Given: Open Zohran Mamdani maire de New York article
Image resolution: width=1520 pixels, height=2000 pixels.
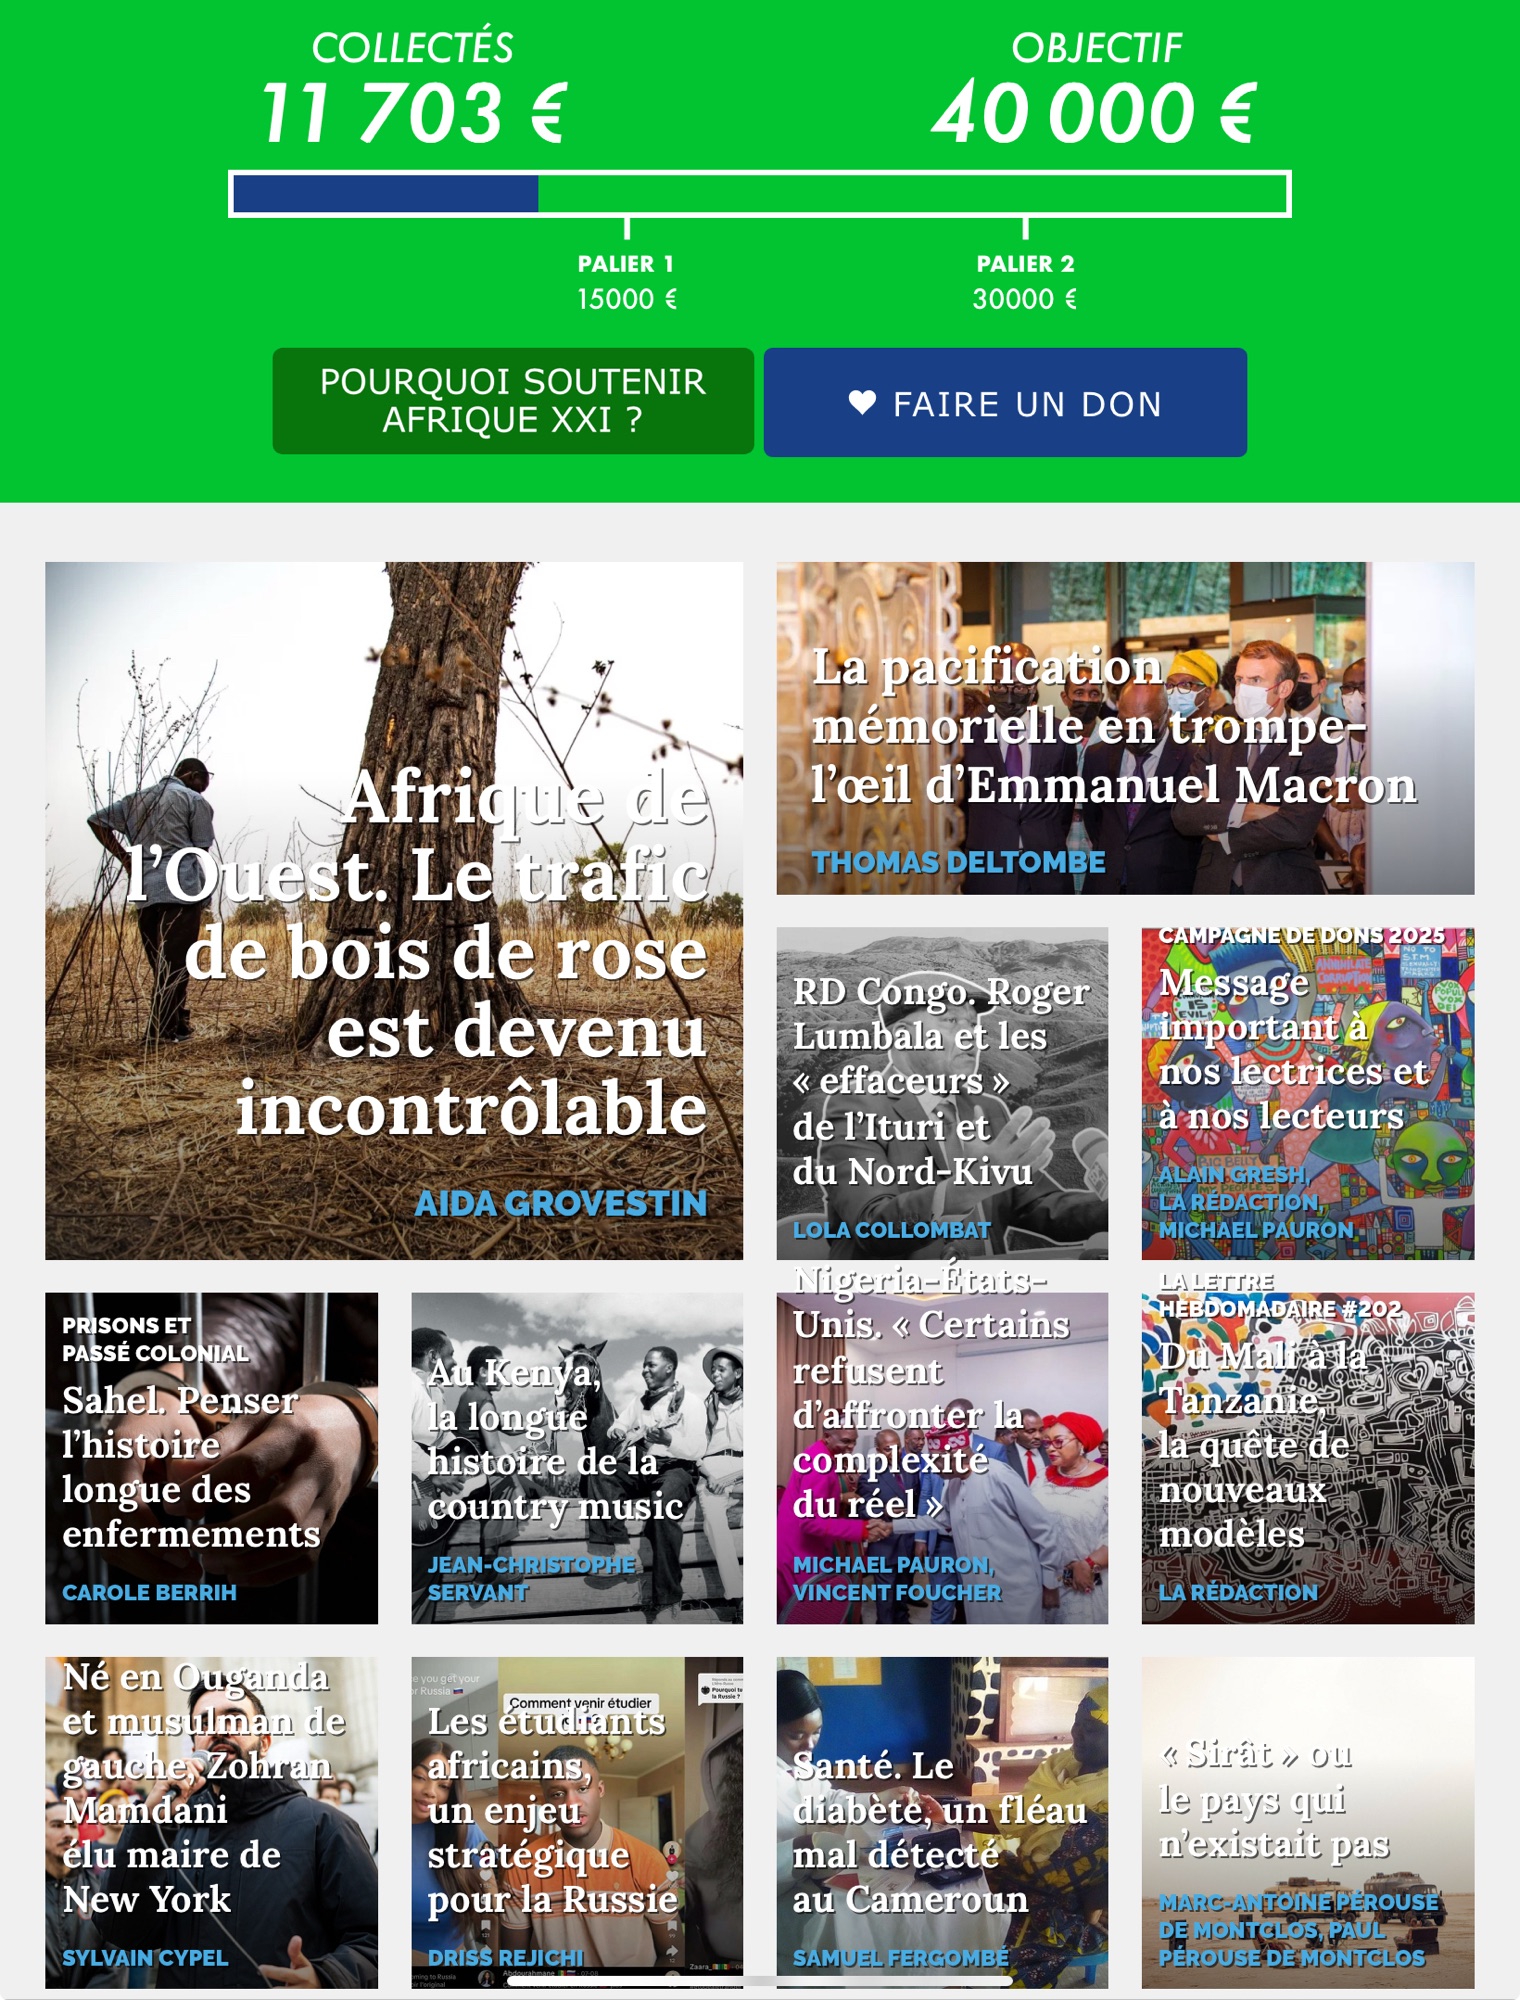Looking at the screenshot, I should point(211,1822).
